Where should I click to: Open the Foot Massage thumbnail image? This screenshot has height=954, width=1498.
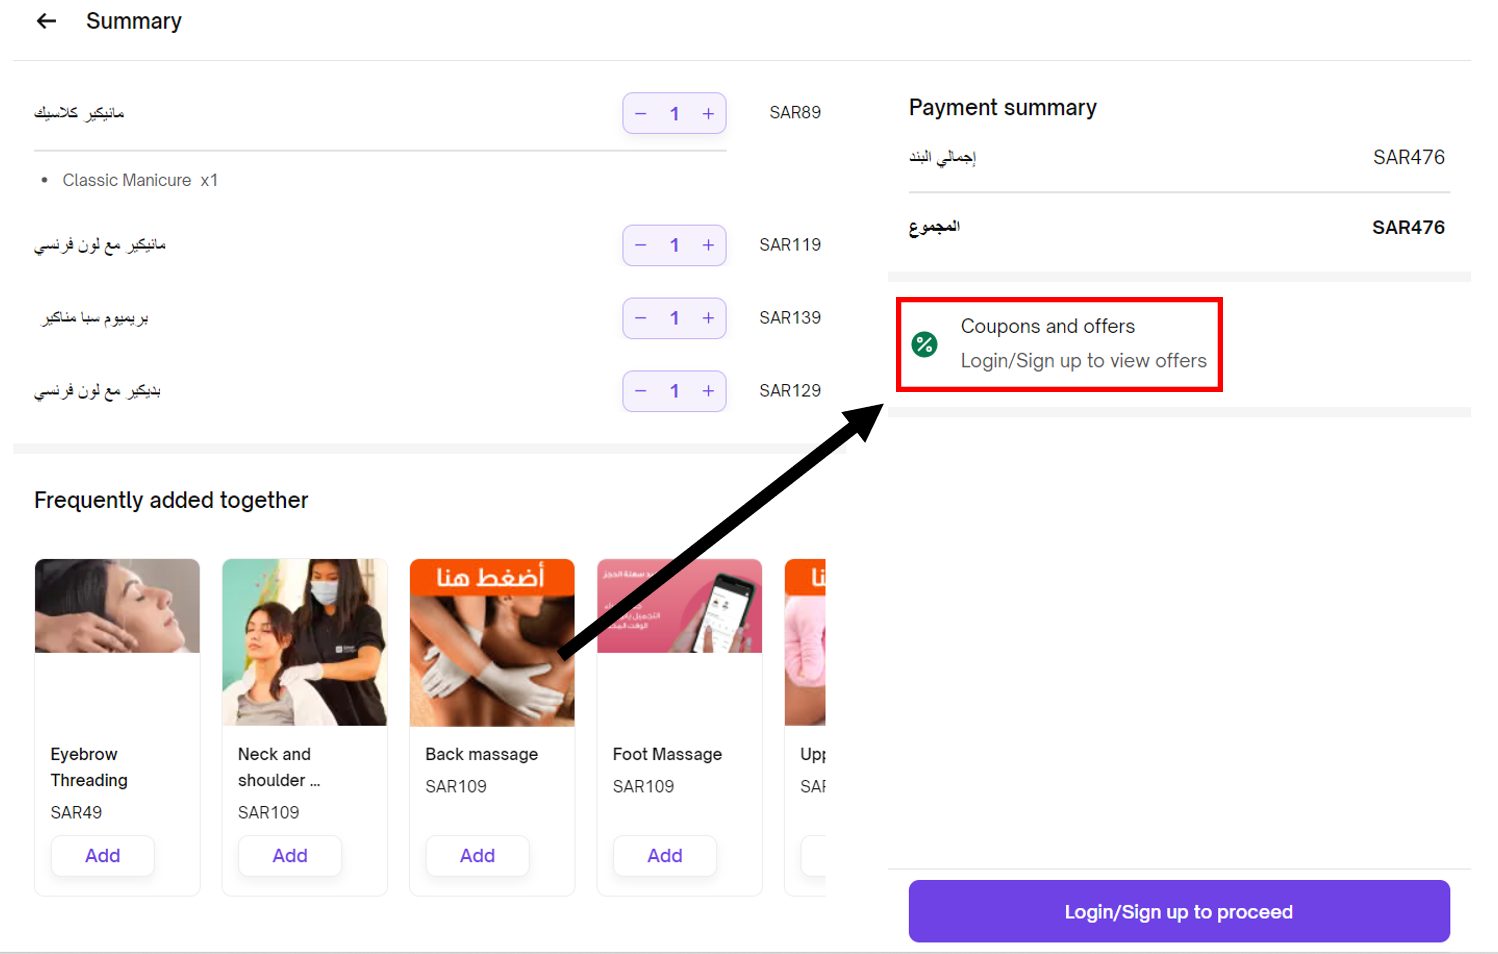pyautogui.click(x=679, y=606)
